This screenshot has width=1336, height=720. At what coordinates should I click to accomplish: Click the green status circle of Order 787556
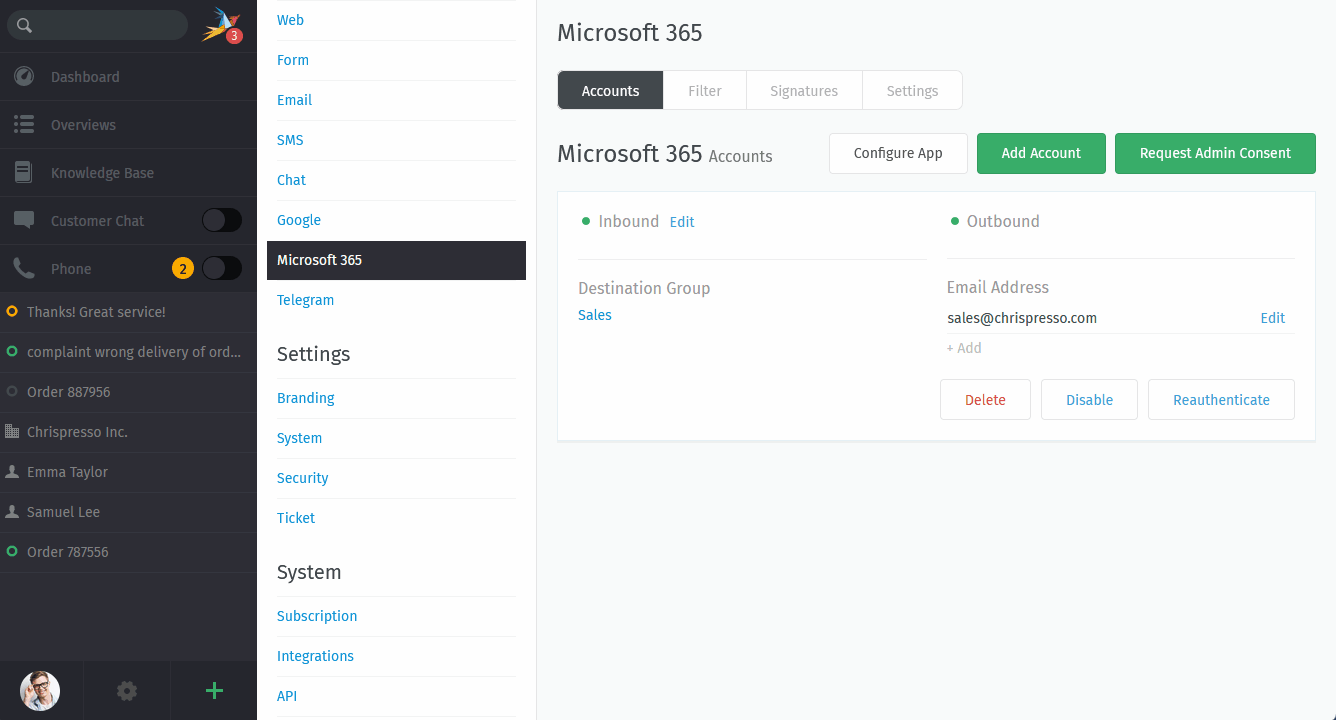12,552
